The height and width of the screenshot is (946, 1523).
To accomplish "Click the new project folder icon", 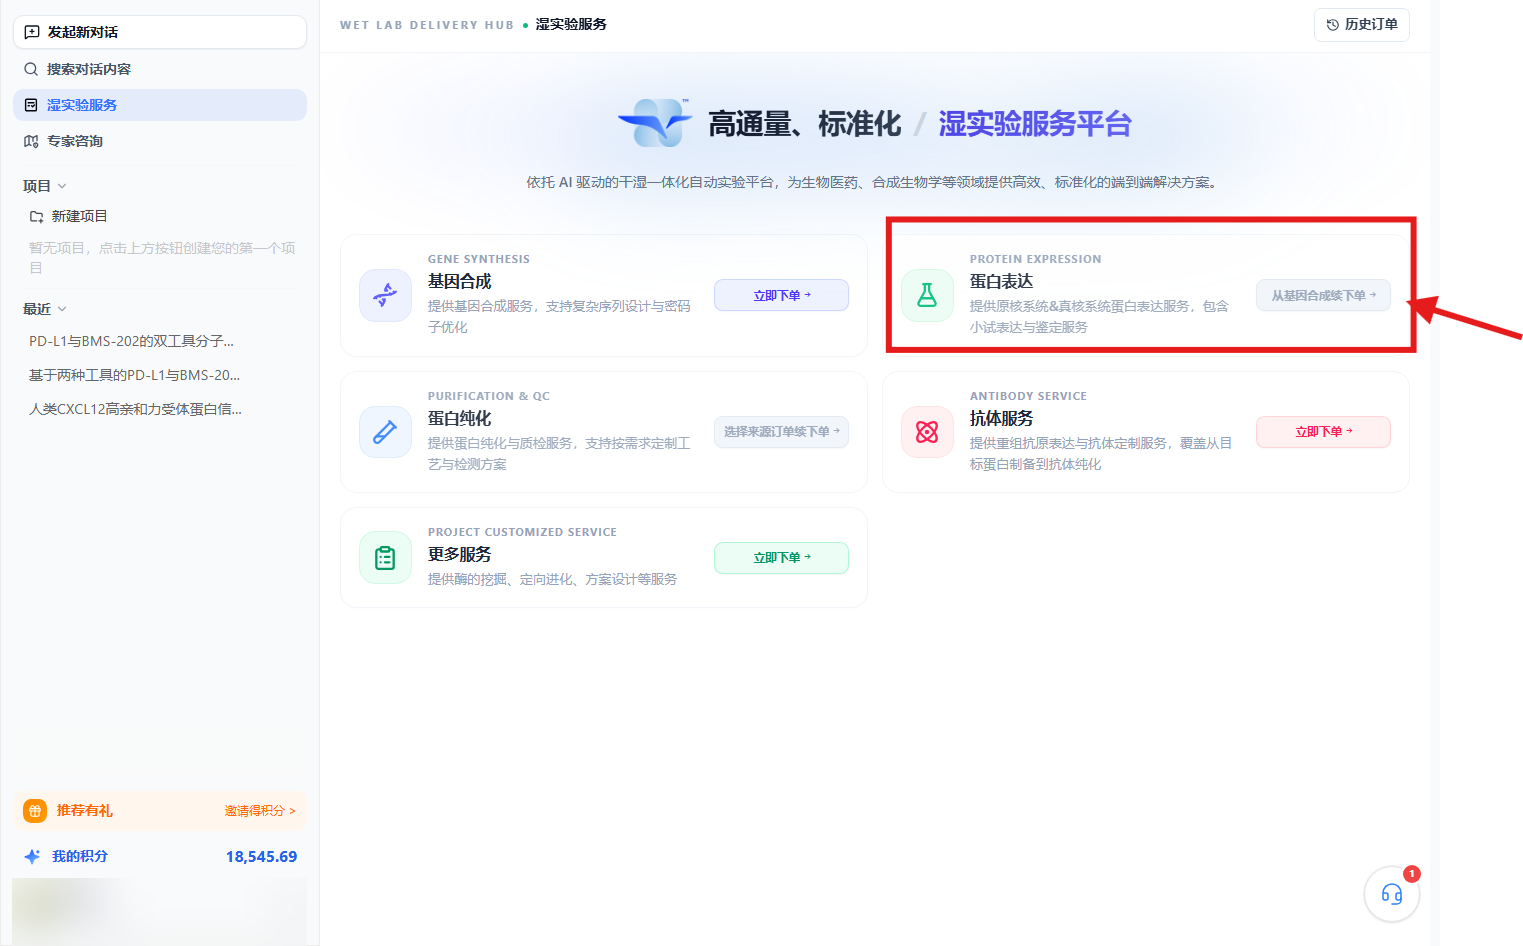I will 37,216.
